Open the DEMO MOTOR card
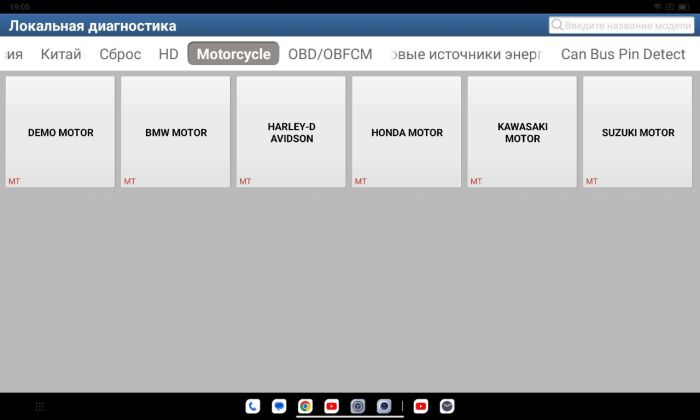The height and width of the screenshot is (420, 700). click(x=60, y=132)
